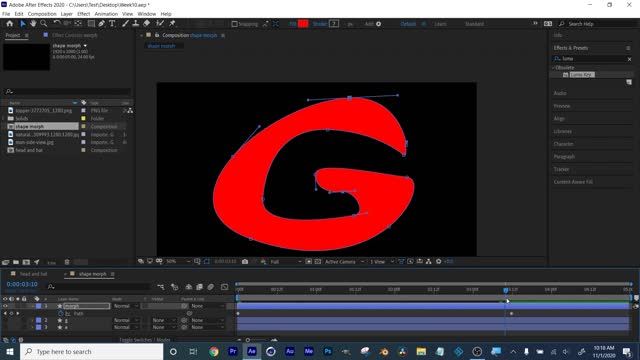Click the Search Help field

[x=598, y=24]
